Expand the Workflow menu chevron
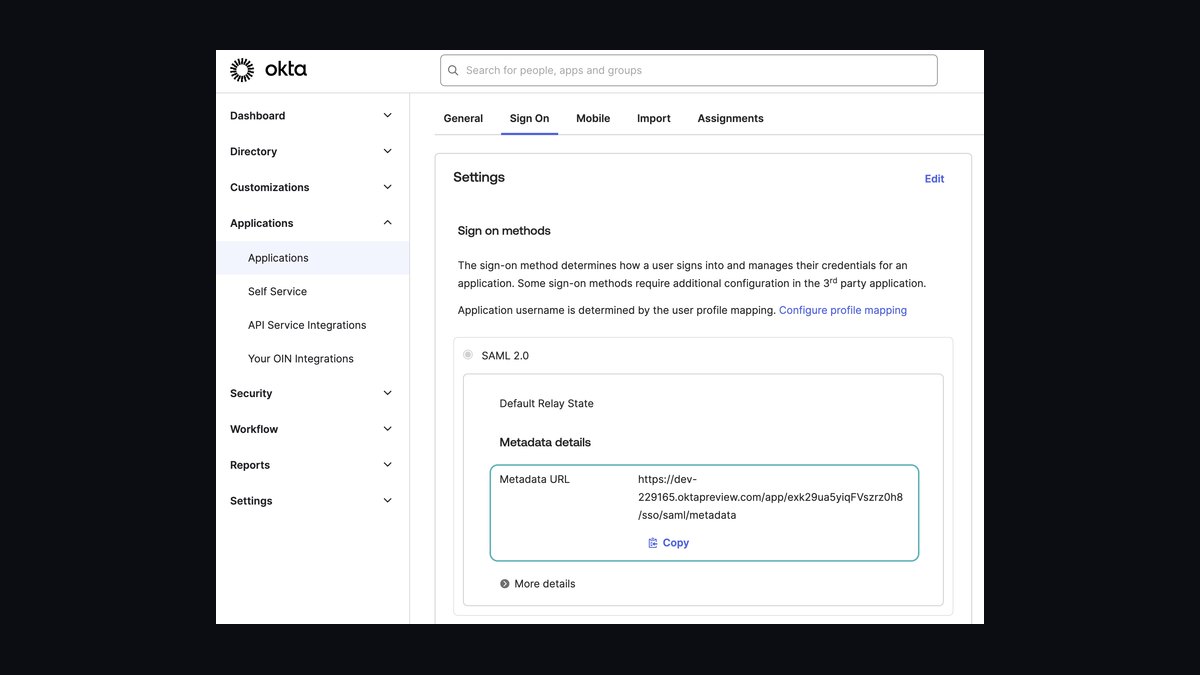This screenshot has height=675, width=1200. pyautogui.click(x=388, y=429)
